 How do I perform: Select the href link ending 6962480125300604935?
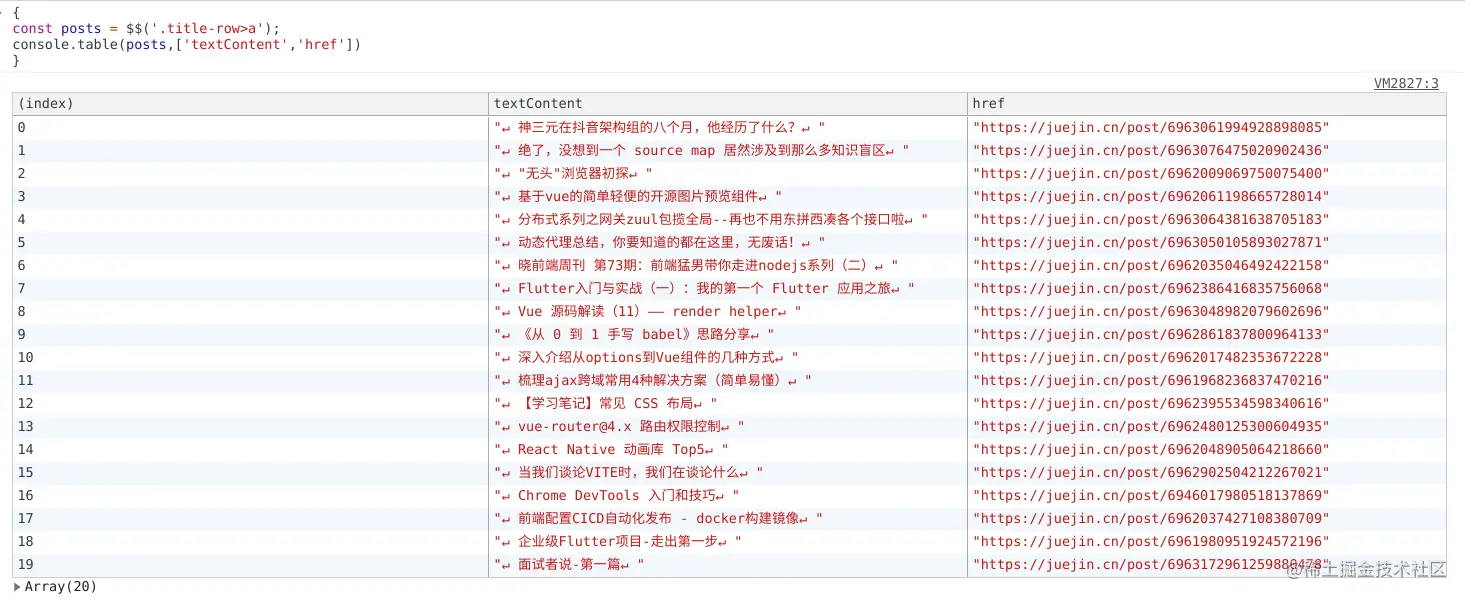[1152, 426]
